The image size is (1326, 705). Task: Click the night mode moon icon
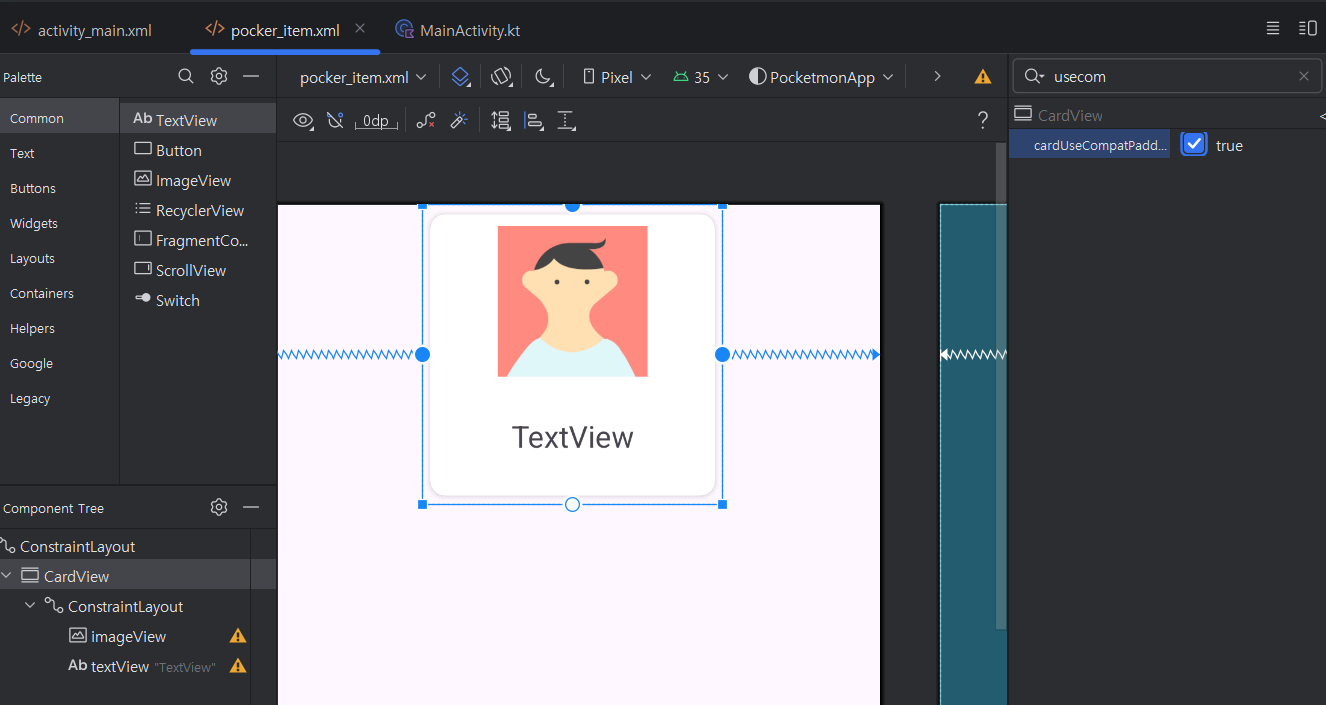(x=543, y=77)
